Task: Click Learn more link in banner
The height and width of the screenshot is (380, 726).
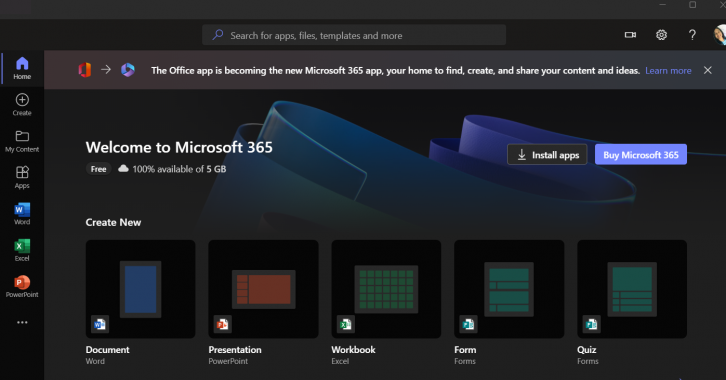Action: [x=668, y=71]
